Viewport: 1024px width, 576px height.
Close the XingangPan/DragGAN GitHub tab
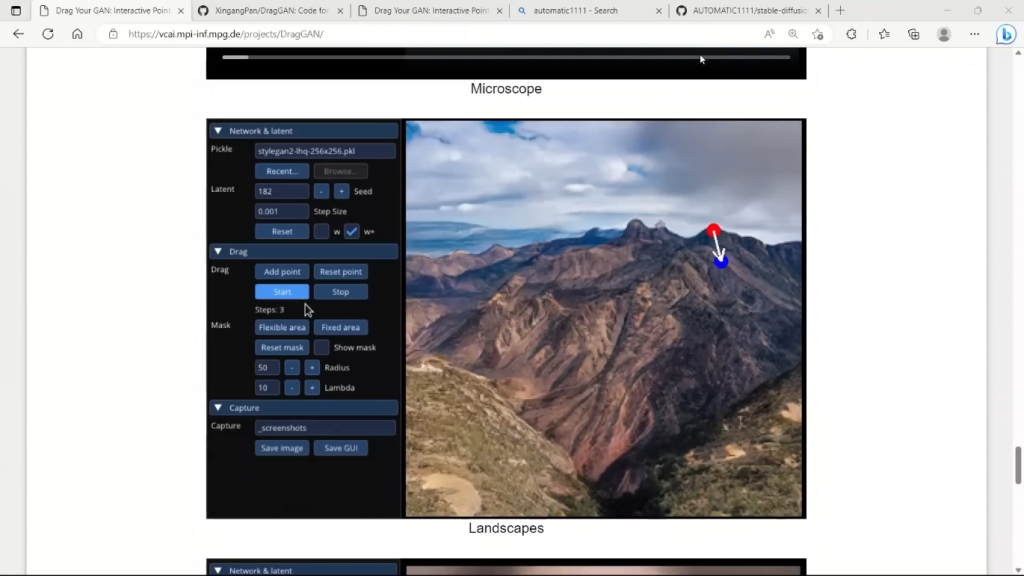pos(340,10)
